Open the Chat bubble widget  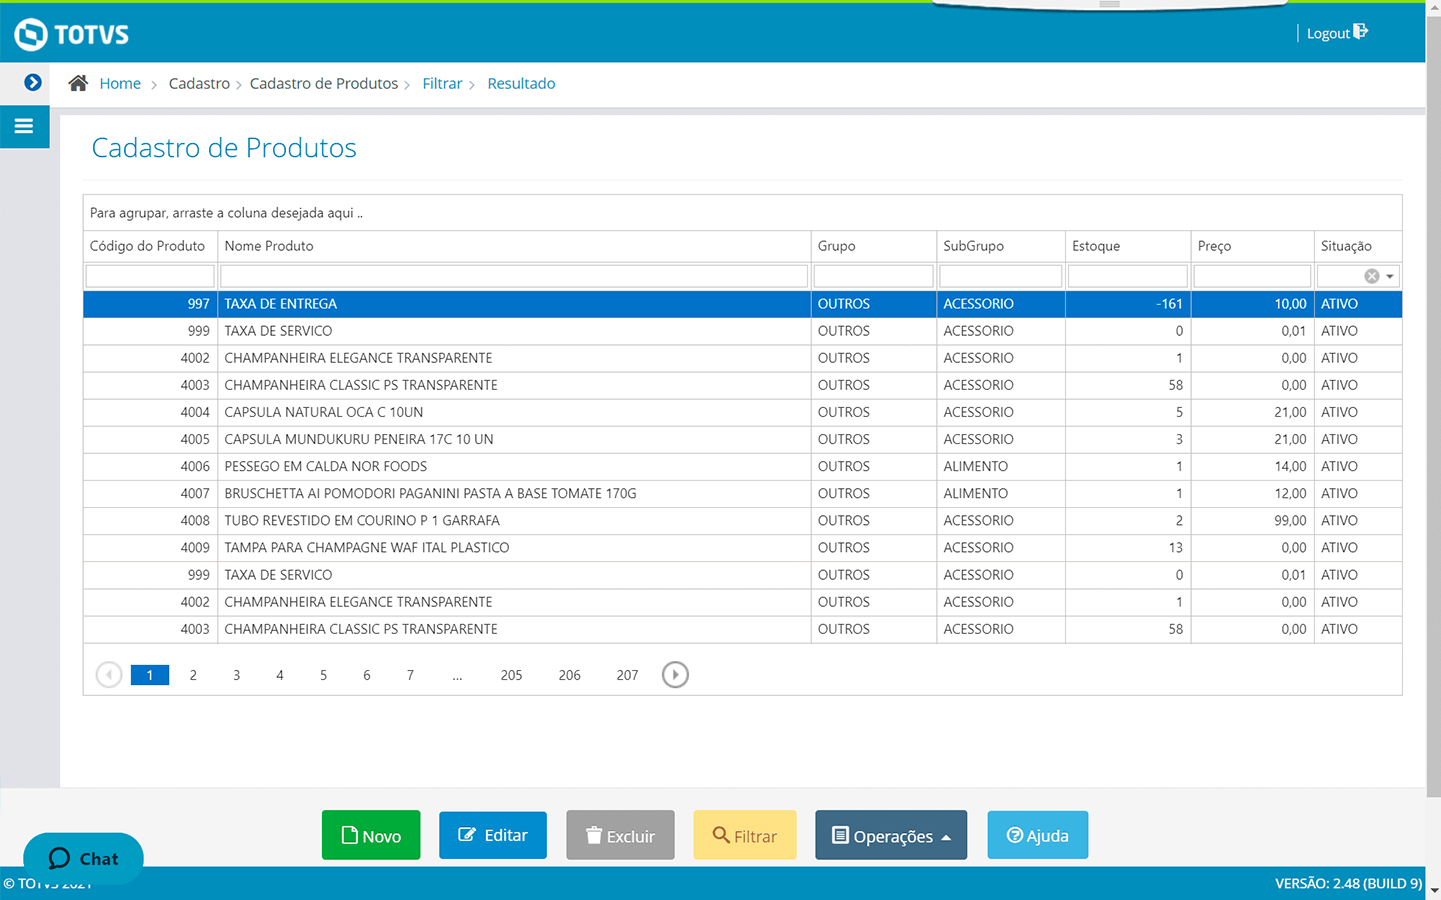[83, 858]
